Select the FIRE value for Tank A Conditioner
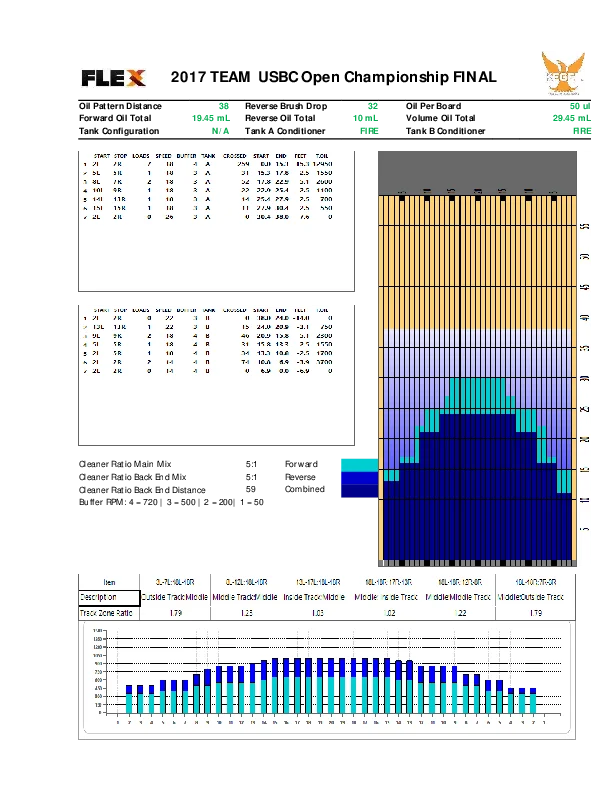 [x=369, y=131]
